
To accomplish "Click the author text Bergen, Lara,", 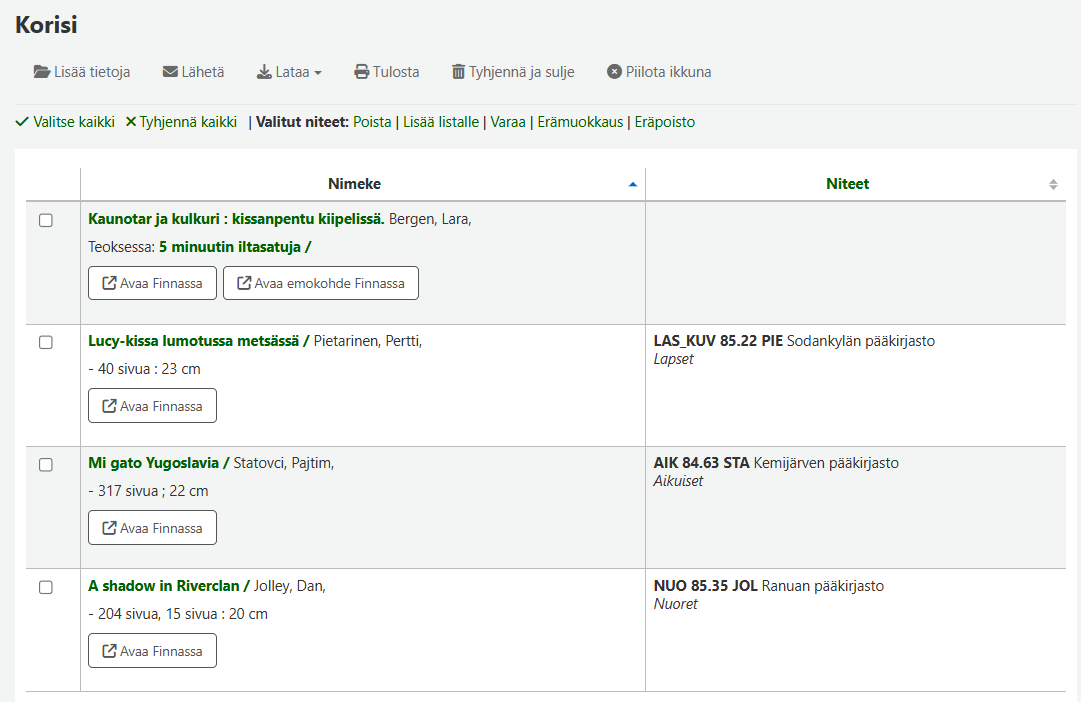I will 430,219.
